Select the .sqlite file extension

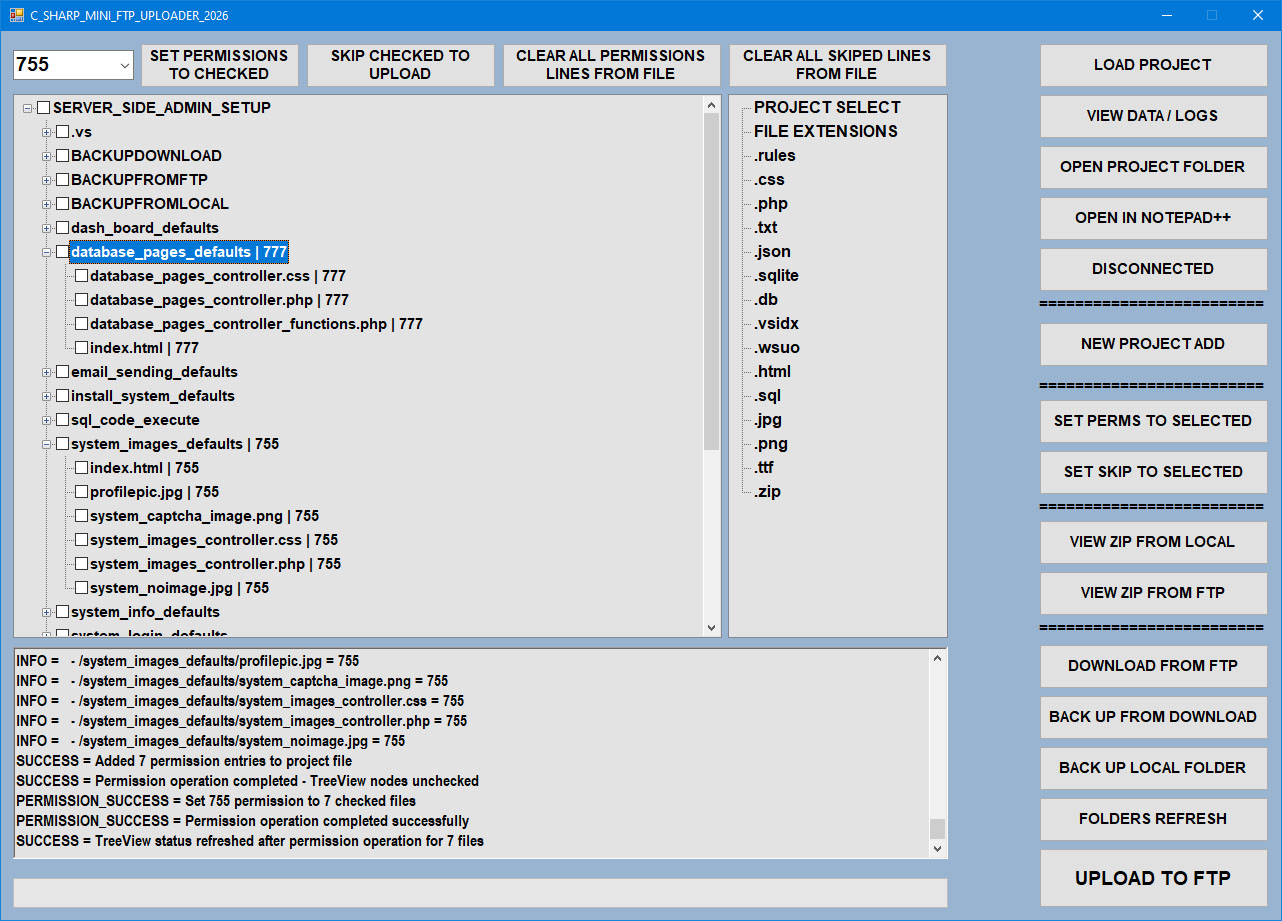click(776, 276)
